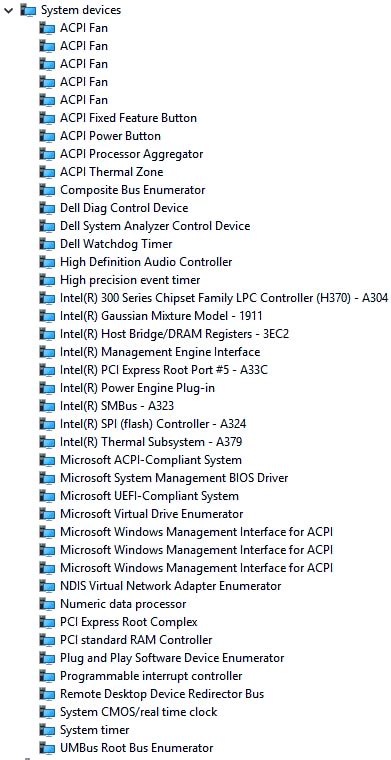Select Intel SPI (flash) Controller - A324
Viewport: 391px width, 760px height.
153,424
